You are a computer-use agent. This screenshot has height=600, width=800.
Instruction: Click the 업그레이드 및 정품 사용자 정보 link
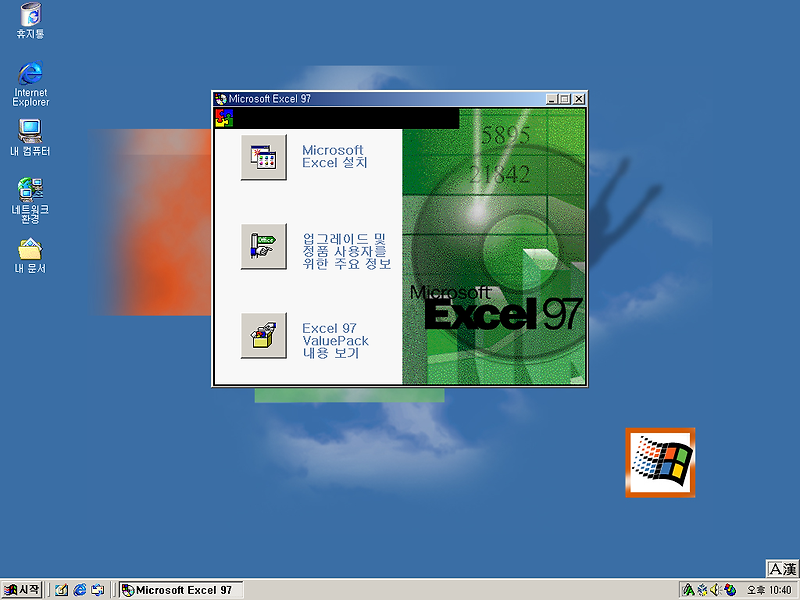345,248
